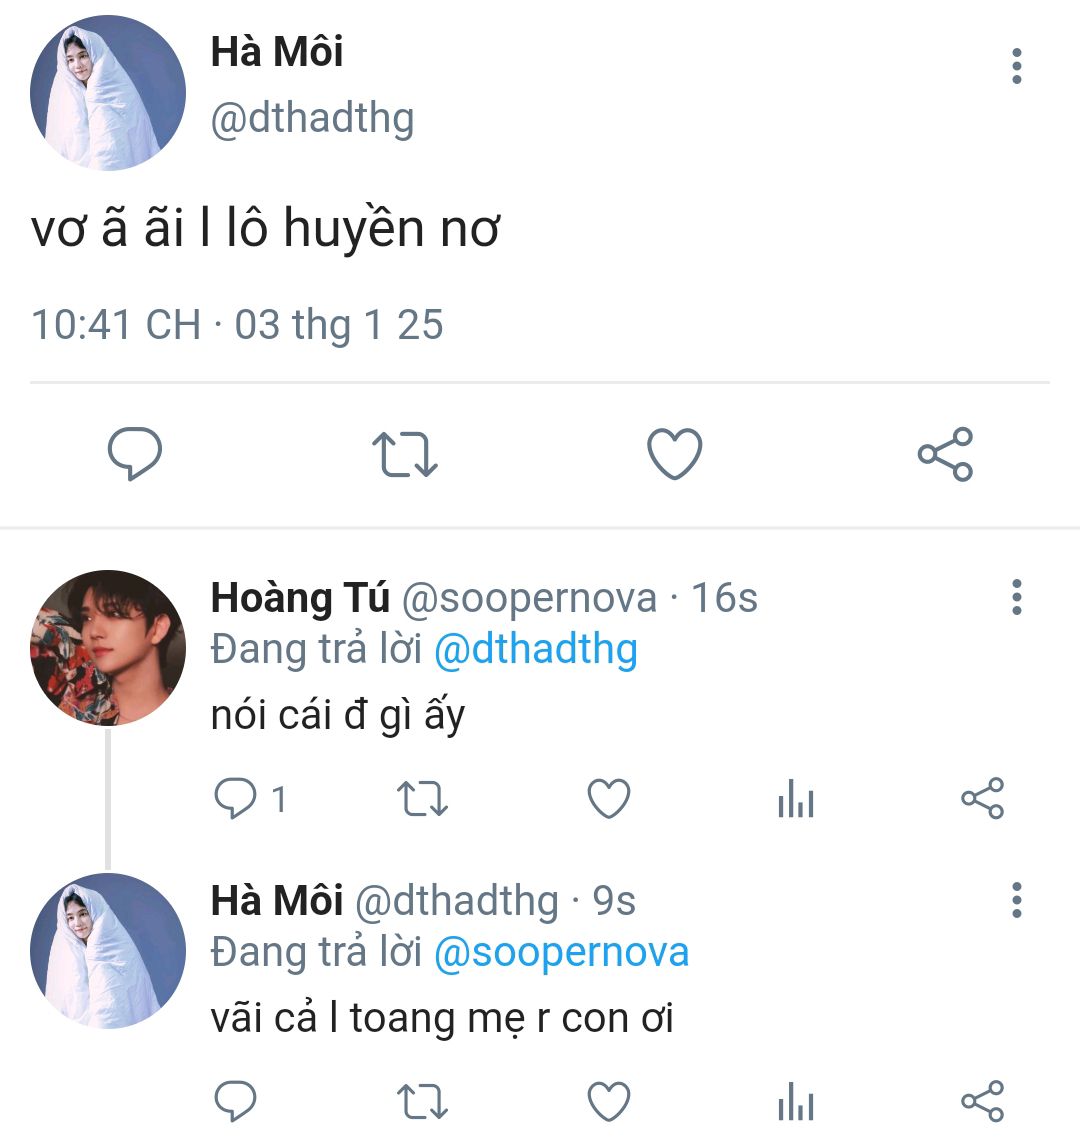Open the blue @soopernova mention link
Image resolution: width=1080 pixels, height=1140 pixels.
point(561,952)
